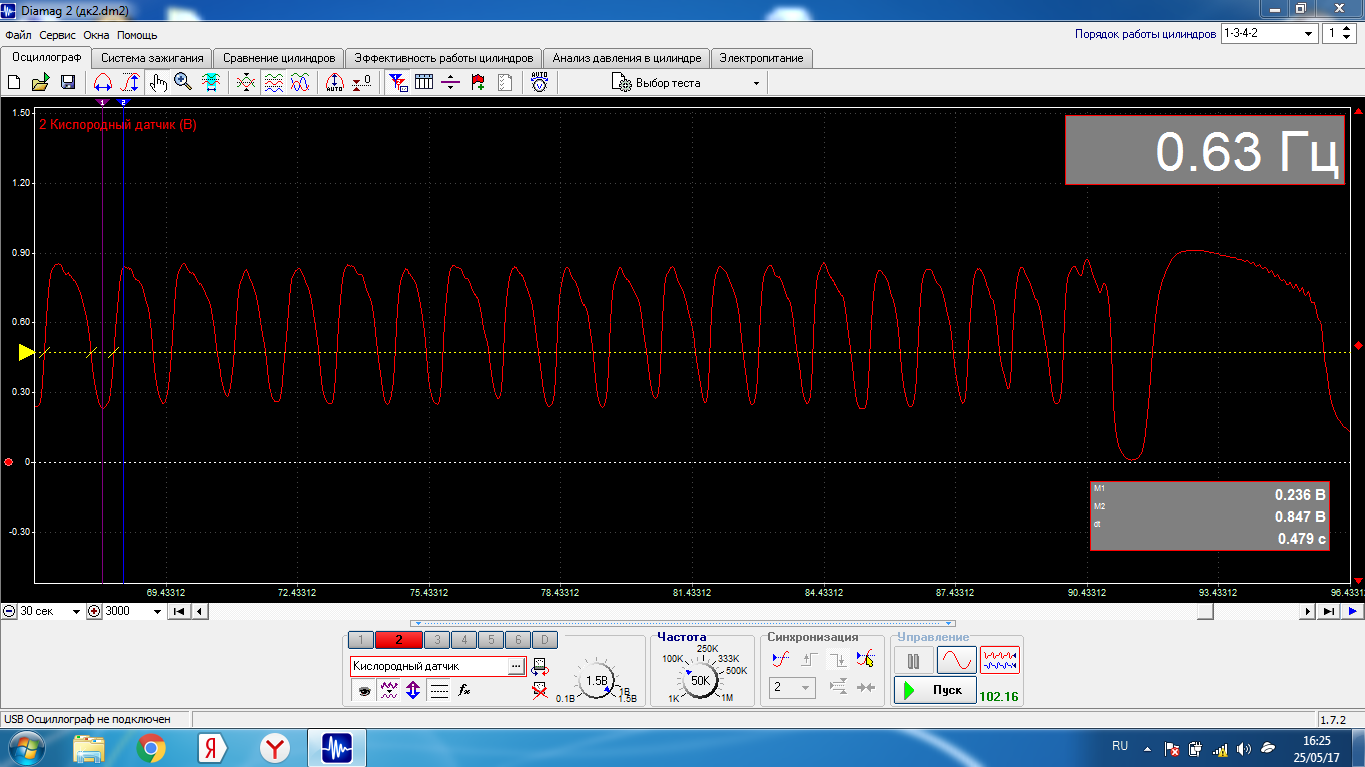1365x767 pixels.
Task: Toggle the grid table icon
Action: pyautogui.click(x=424, y=83)
